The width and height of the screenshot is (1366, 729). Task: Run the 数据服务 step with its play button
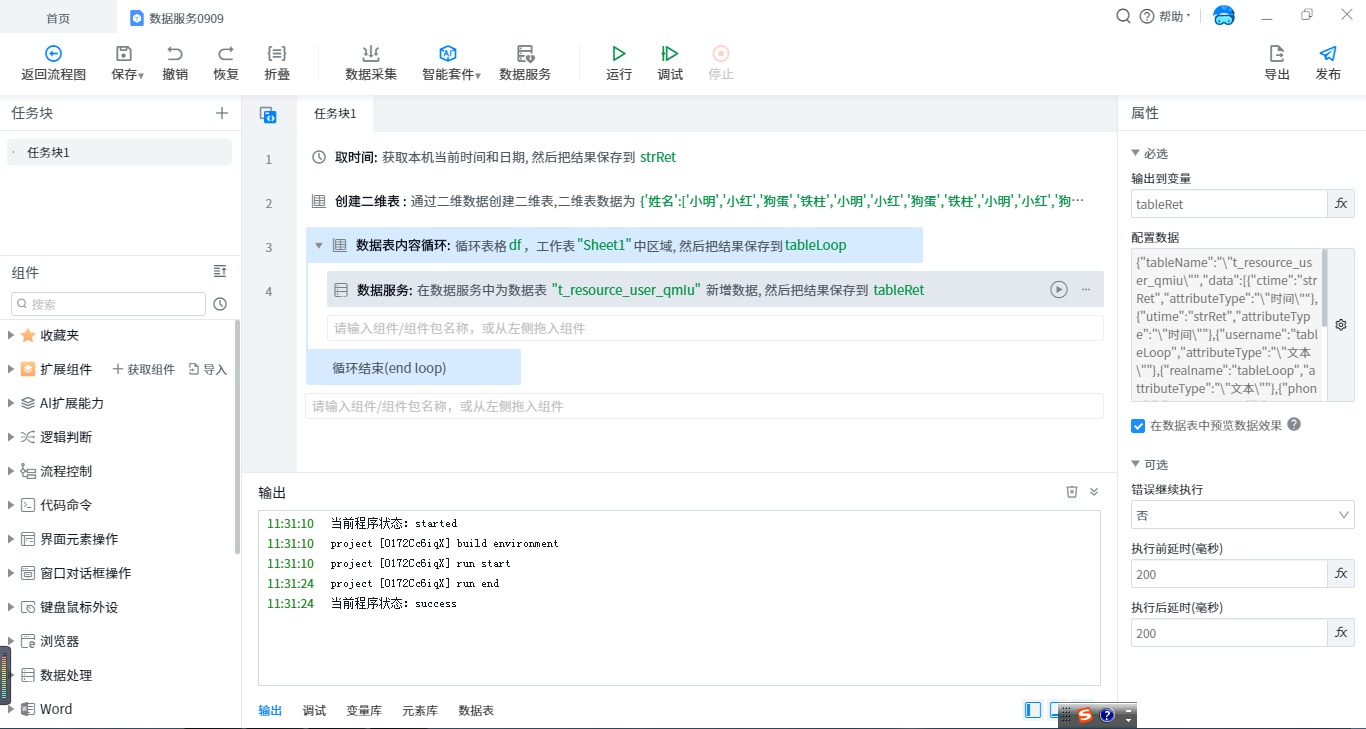(1059, 289)
